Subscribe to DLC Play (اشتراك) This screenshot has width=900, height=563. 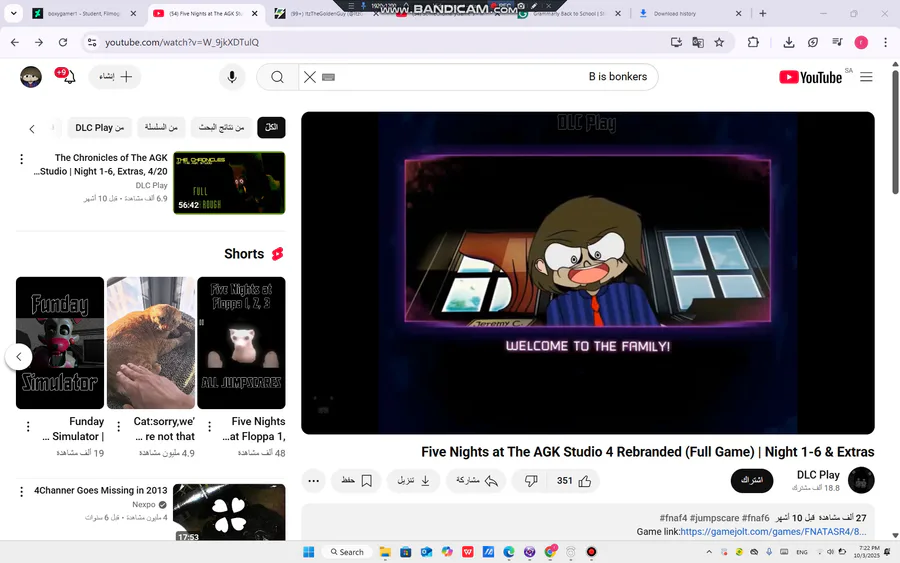tap(752, 480)
